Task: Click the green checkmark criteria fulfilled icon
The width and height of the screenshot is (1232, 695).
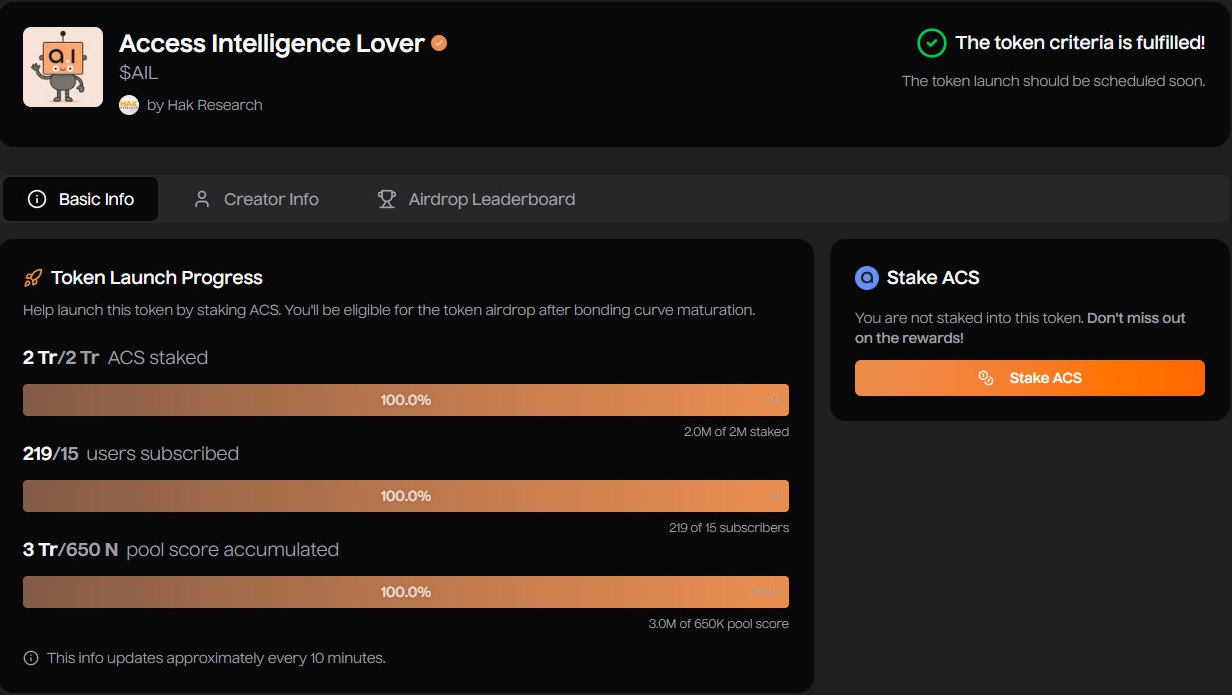Action: tap(931, 43)
